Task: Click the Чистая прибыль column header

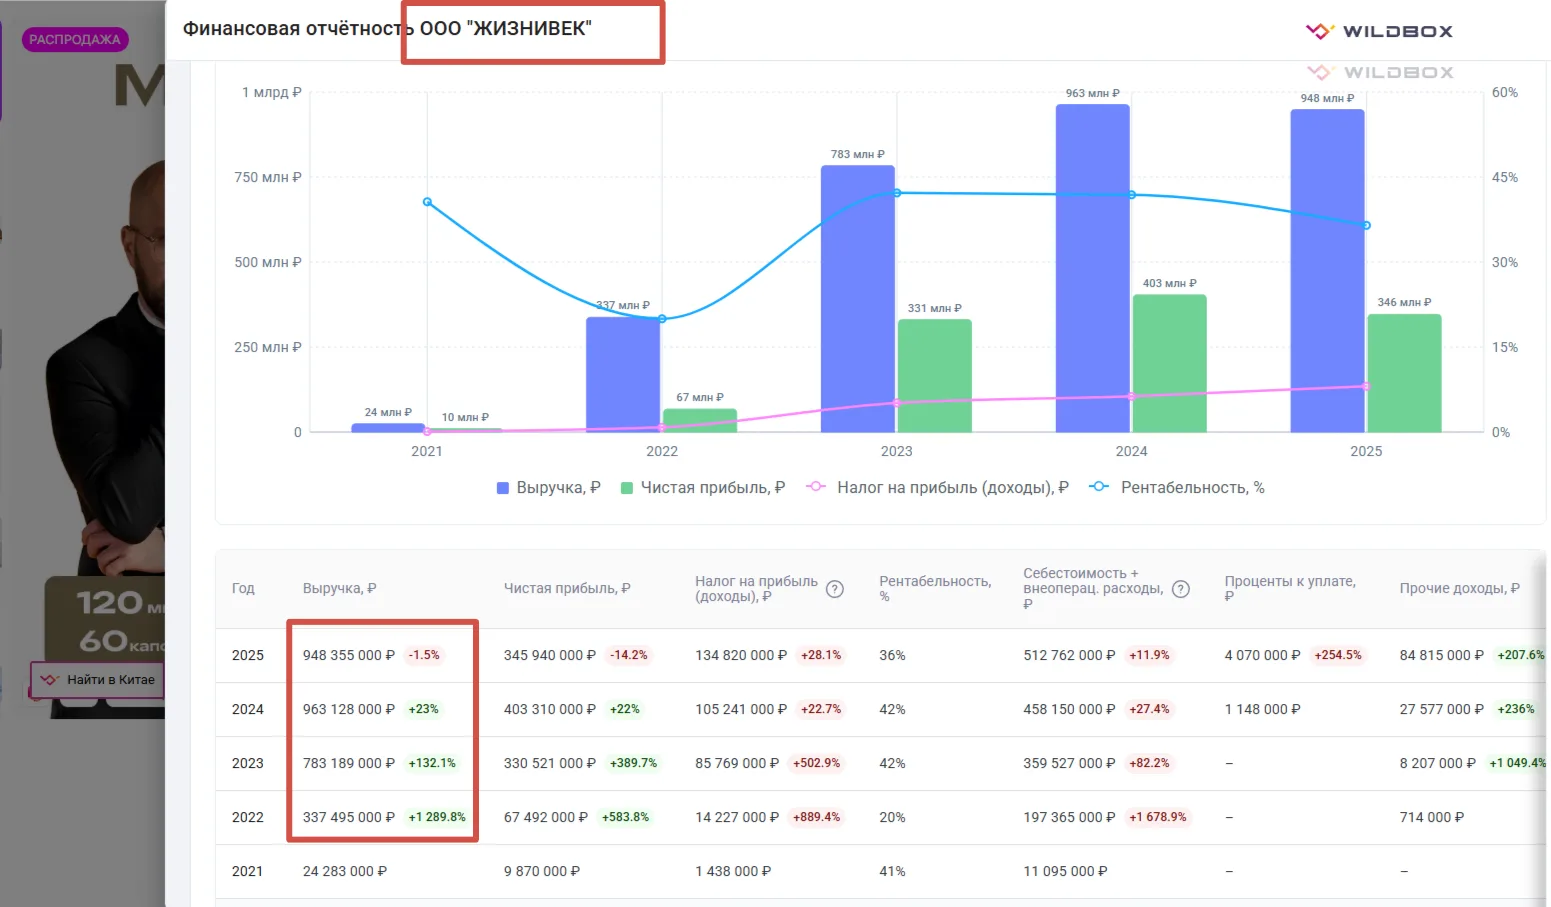Action: point(567,589)
